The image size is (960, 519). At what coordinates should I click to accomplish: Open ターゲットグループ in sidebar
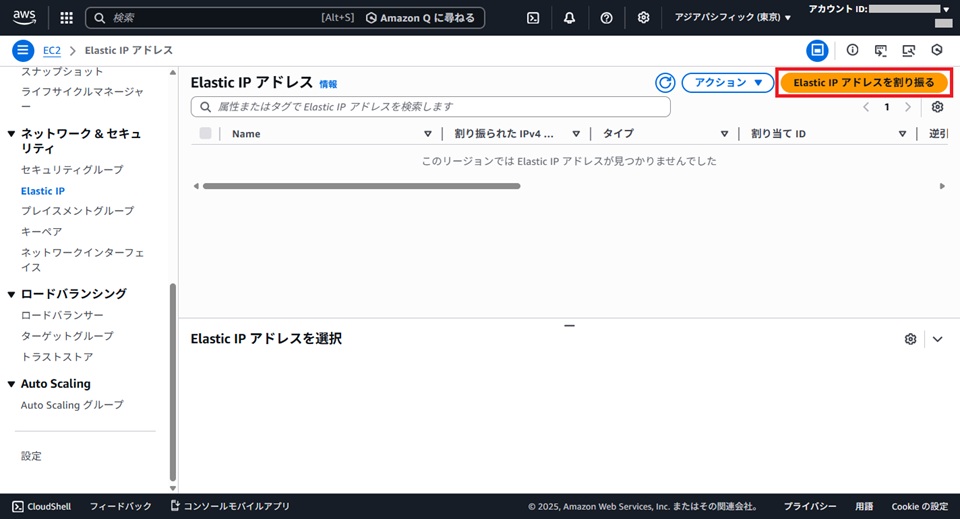[67, 336]
